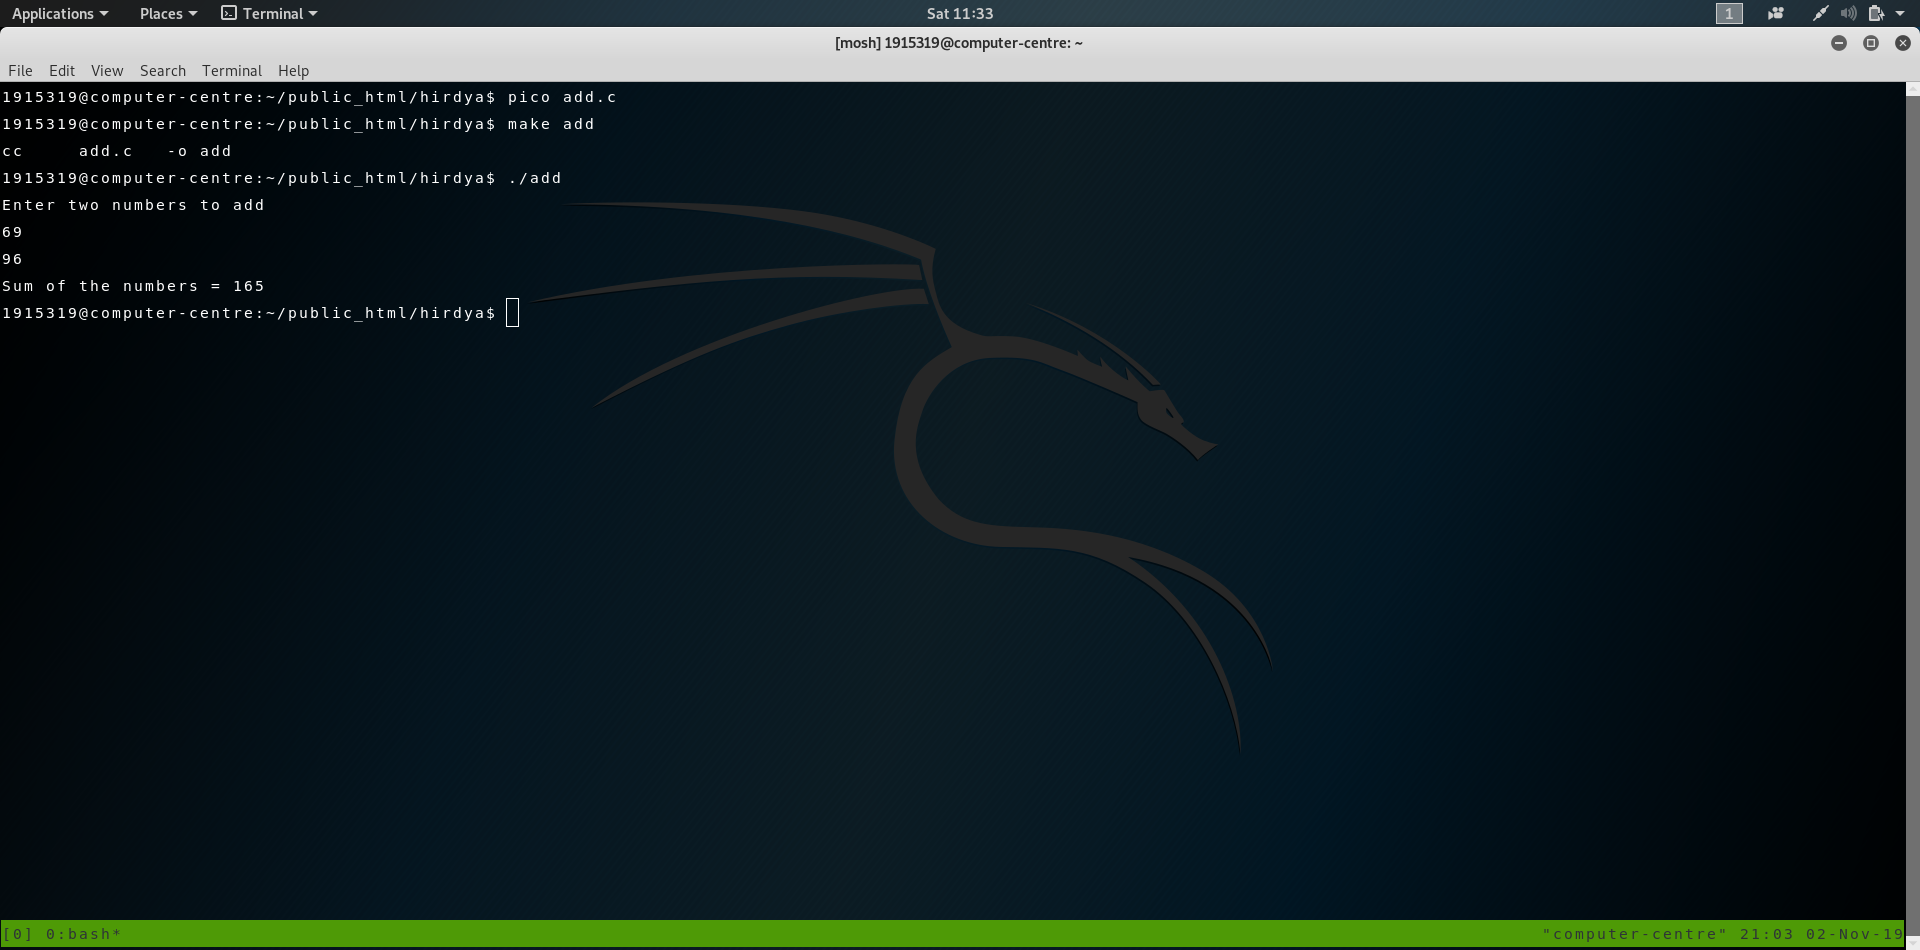Click the input number '69'
This screenshot has height=950, width=1920.
(x=12, y=232)
